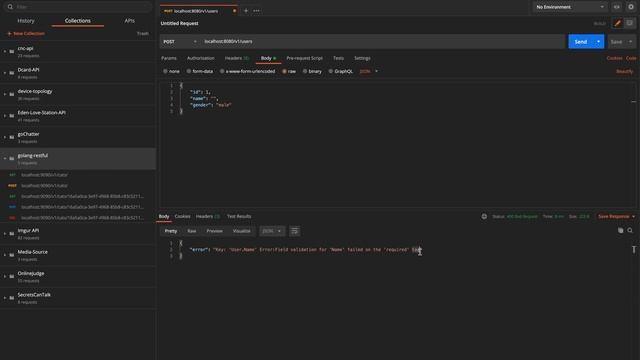Image resolution: width=640 pixels, height=360 pixels.
Task: Open the response Test Results tab
Action: point(239,216)
